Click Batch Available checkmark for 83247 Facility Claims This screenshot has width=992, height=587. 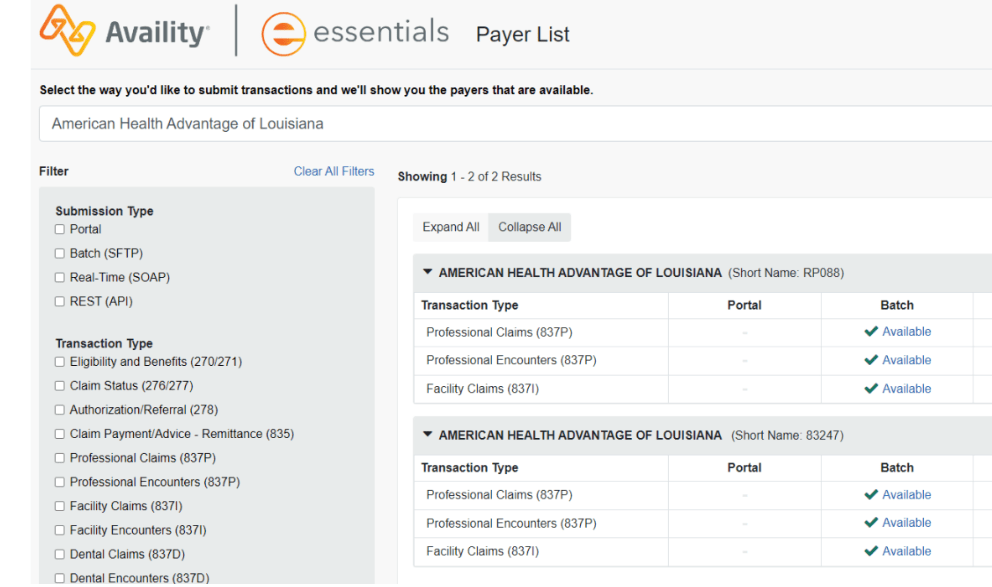[871, 551]
